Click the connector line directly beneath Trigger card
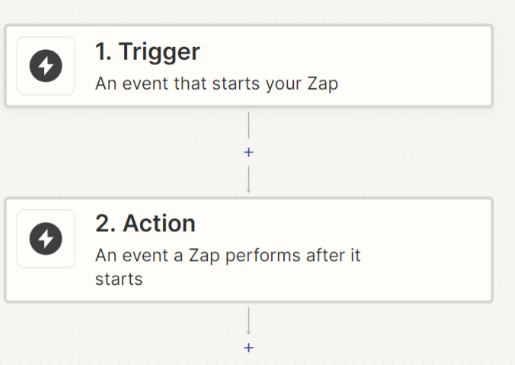The height and width of the screenshot is (365, 515). coord(249,125)
